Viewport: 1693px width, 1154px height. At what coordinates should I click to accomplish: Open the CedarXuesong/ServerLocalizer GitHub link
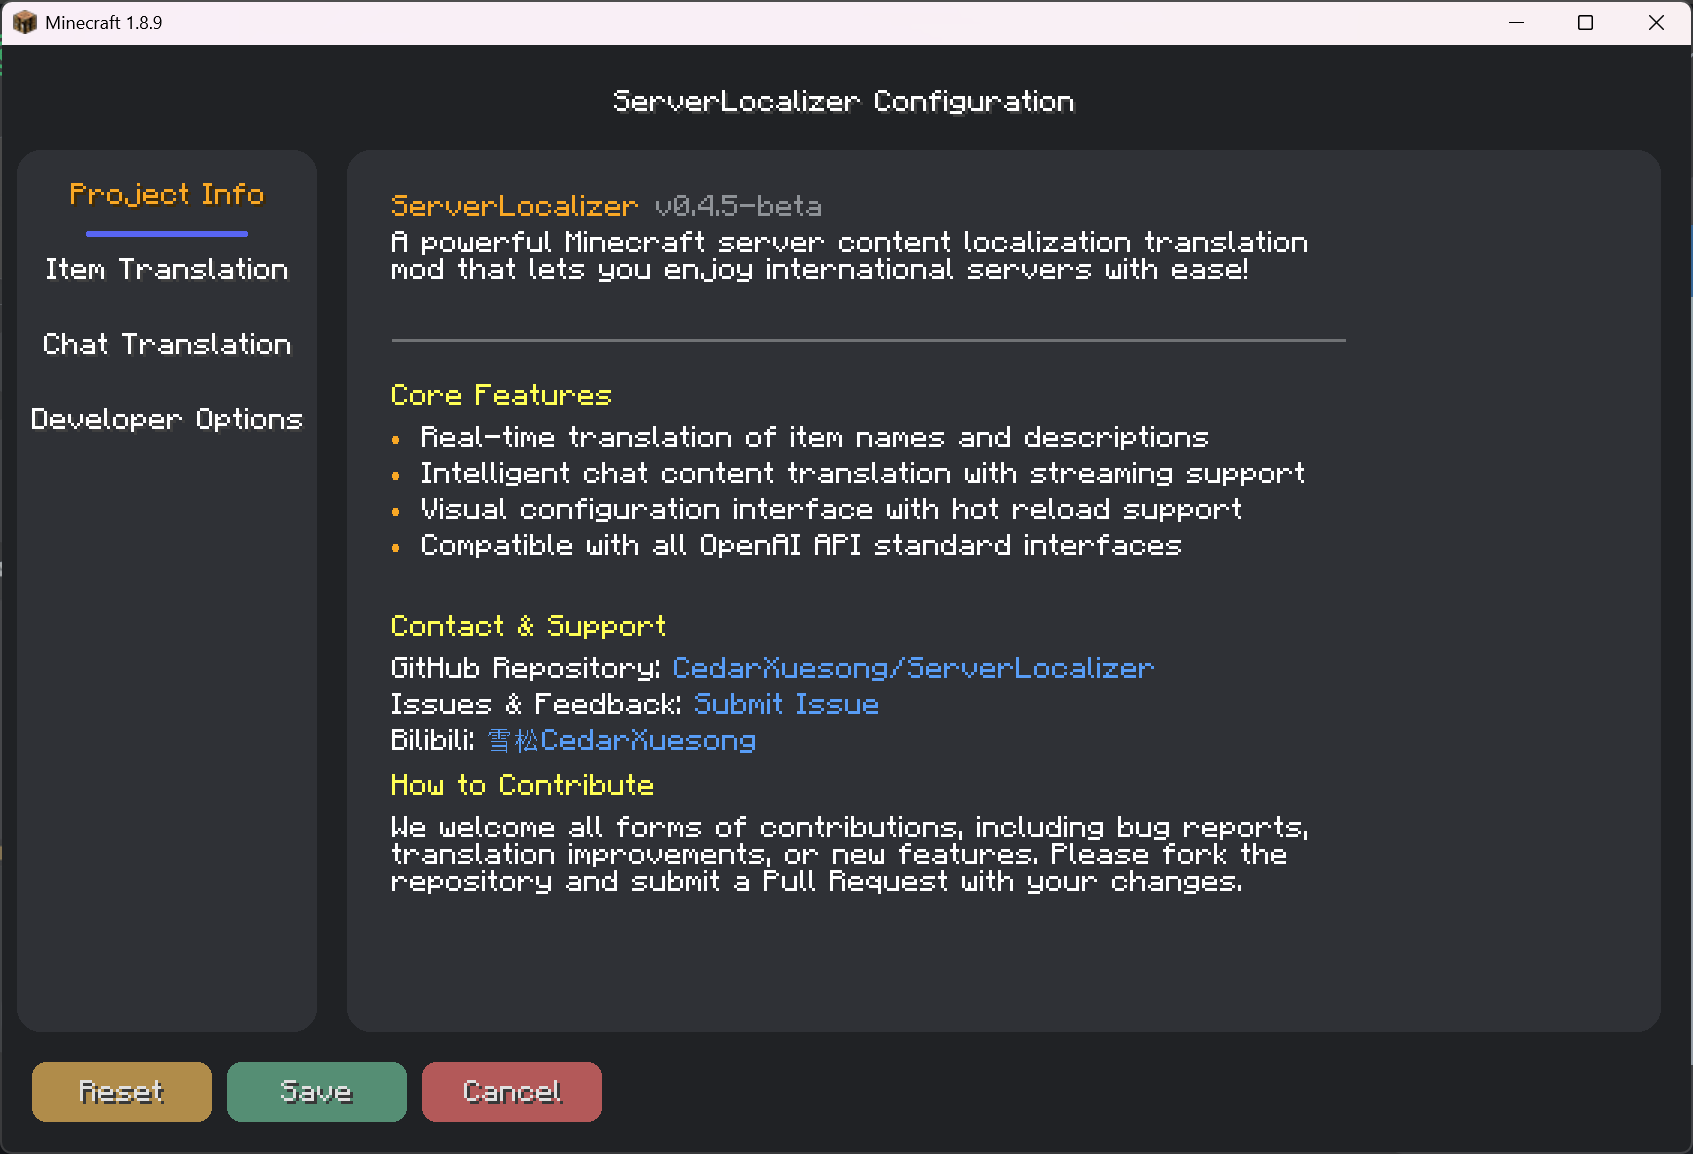[913, 668]
